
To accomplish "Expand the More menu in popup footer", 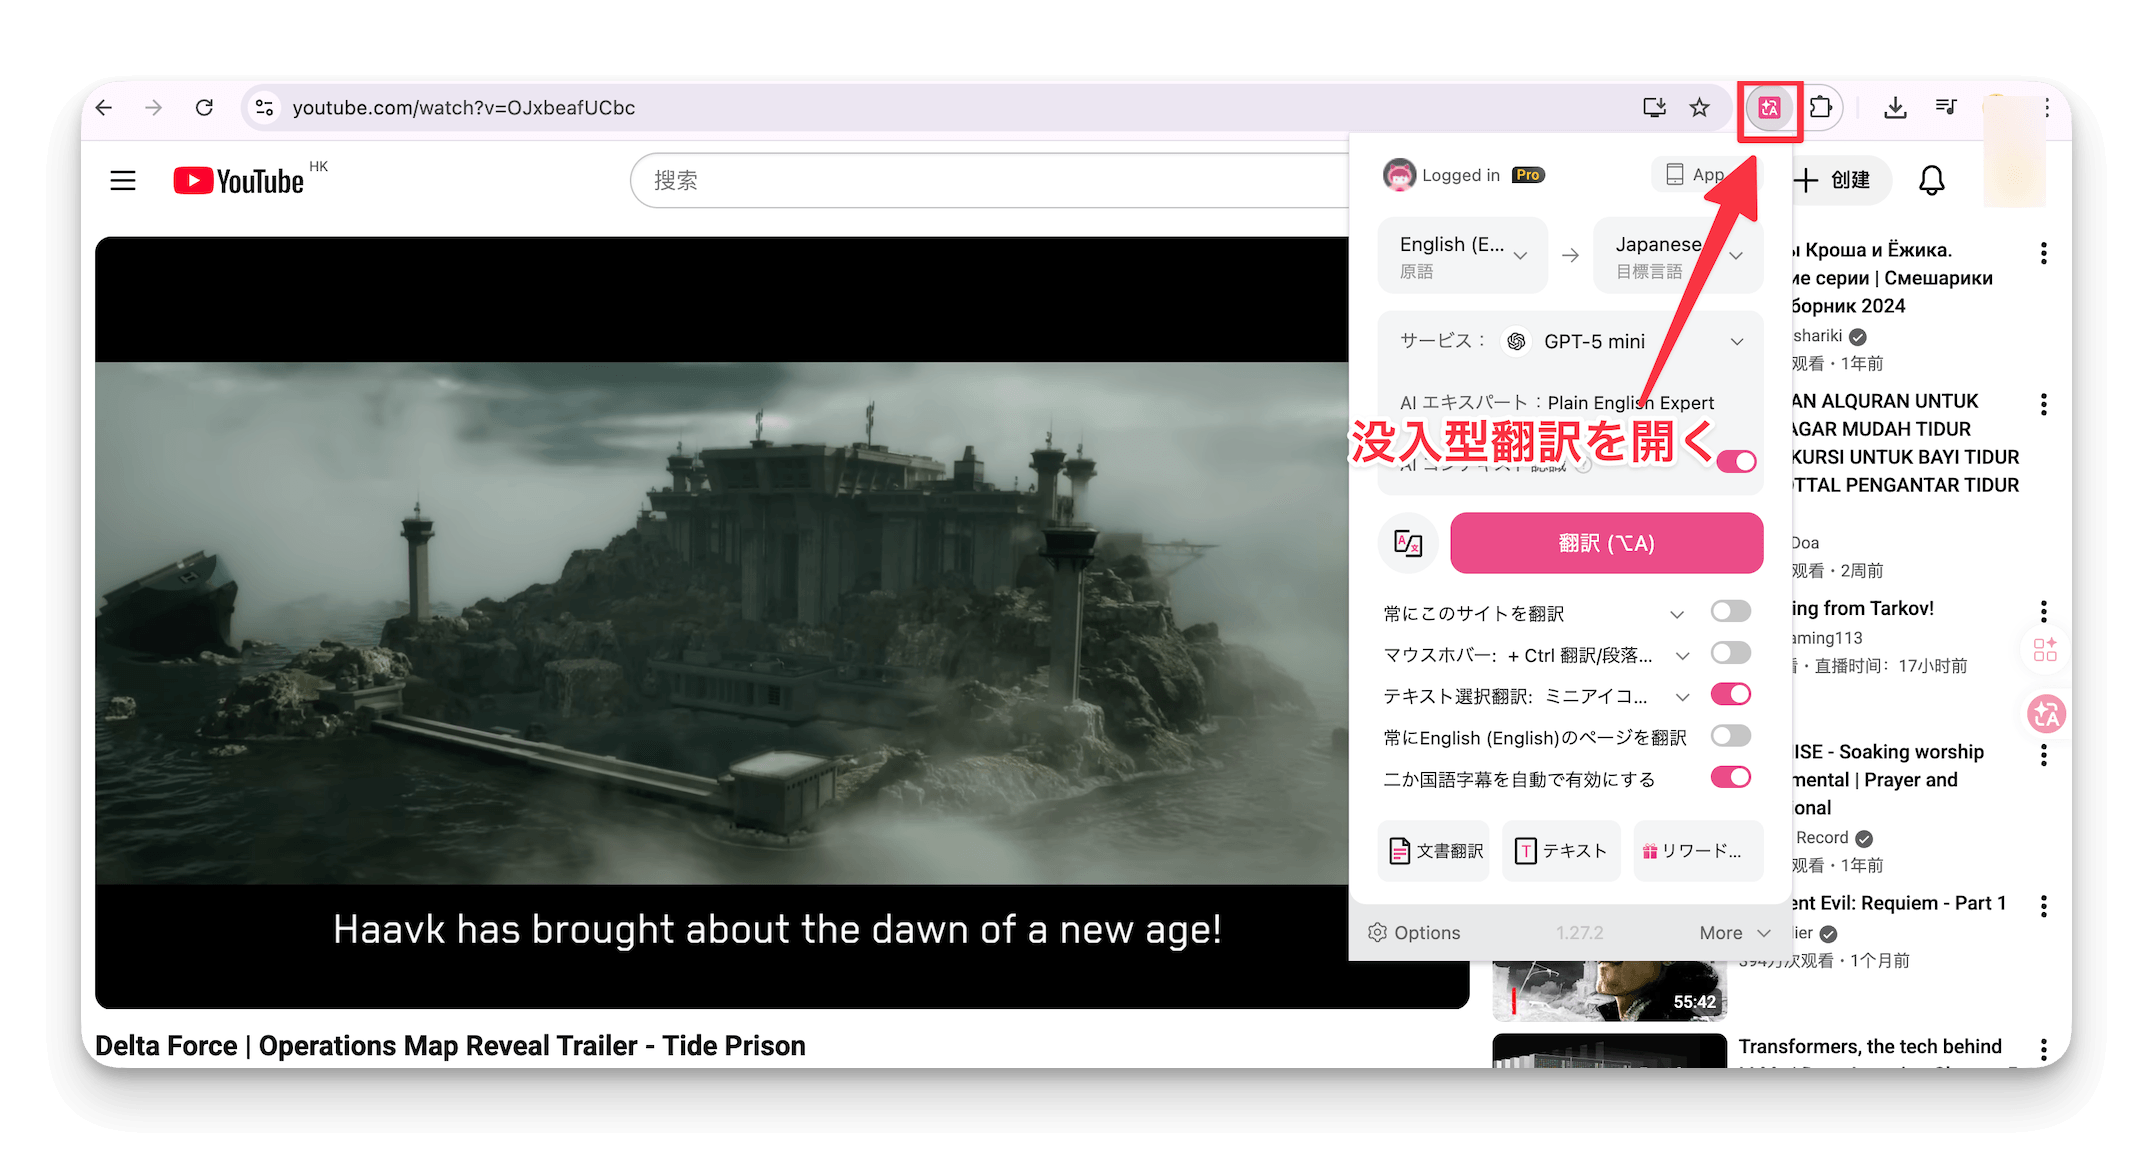I will point(1735,932).
